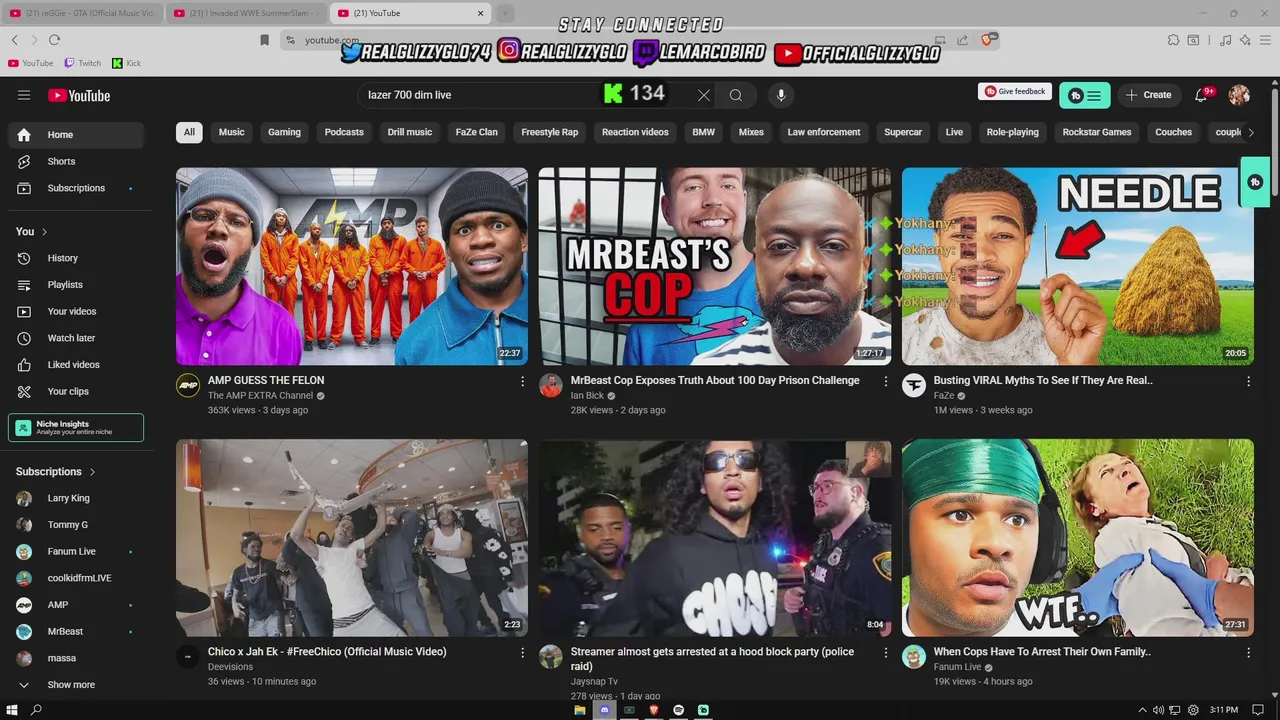This screenshot has width=1280, height=720.
Task: Select the Rockstar Games chip
Action: (x=1097, y=132)
